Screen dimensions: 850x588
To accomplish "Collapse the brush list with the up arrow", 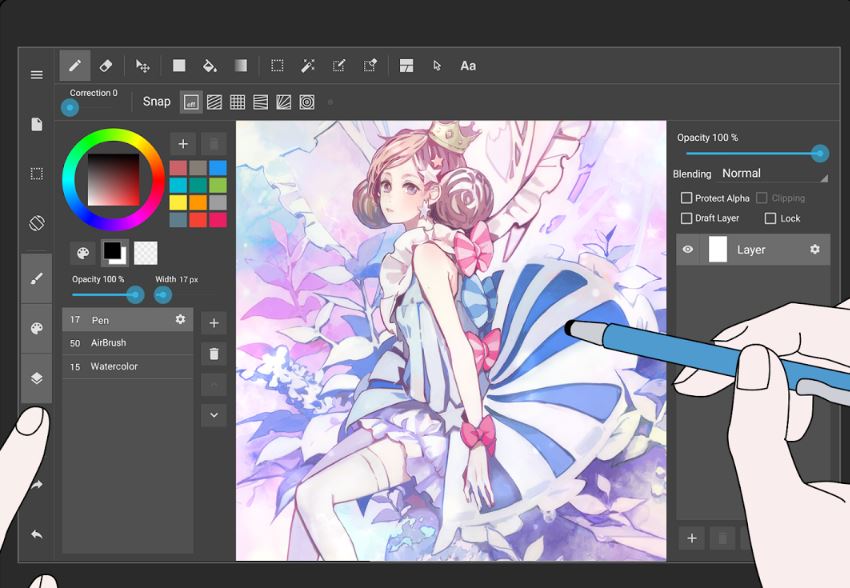I will (213, 383).
